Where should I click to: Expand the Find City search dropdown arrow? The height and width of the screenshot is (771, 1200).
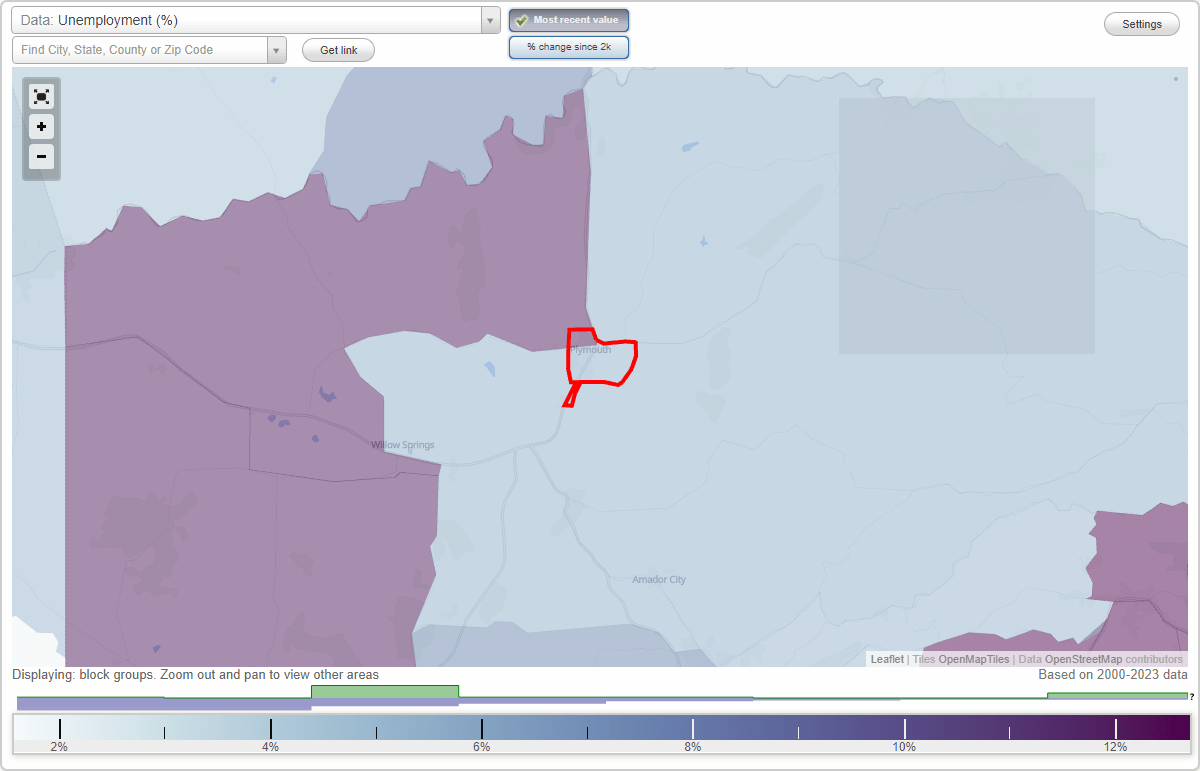[277, 50]
